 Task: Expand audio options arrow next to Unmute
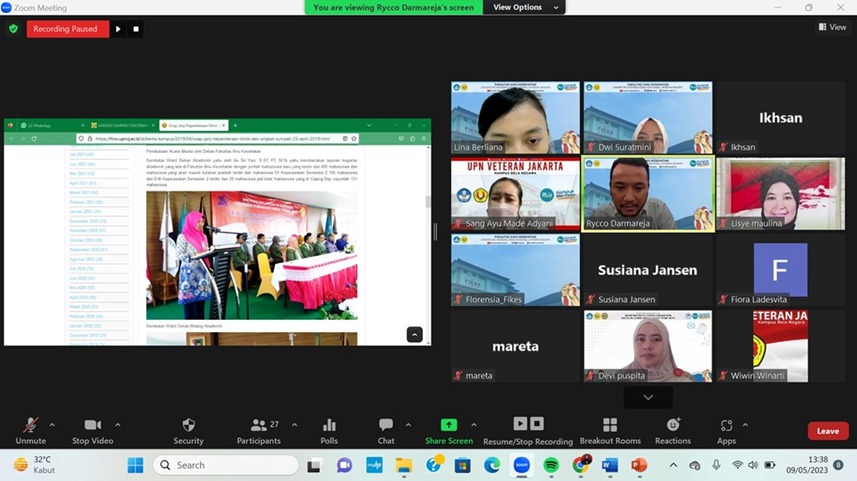point(52,424)
